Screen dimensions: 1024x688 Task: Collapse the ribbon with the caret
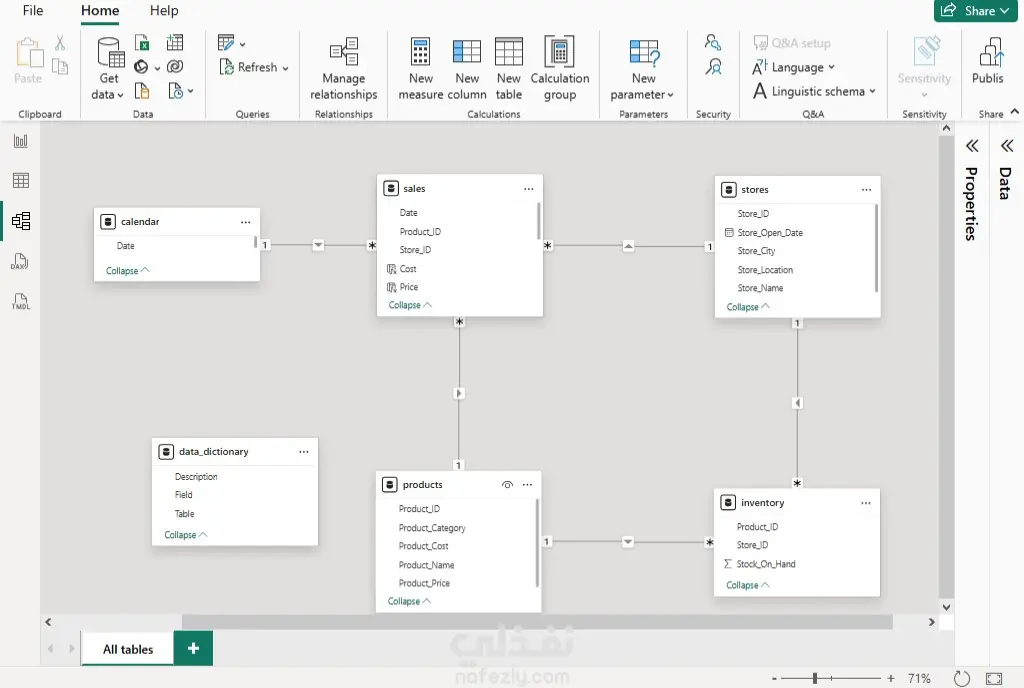(1014, 112)
